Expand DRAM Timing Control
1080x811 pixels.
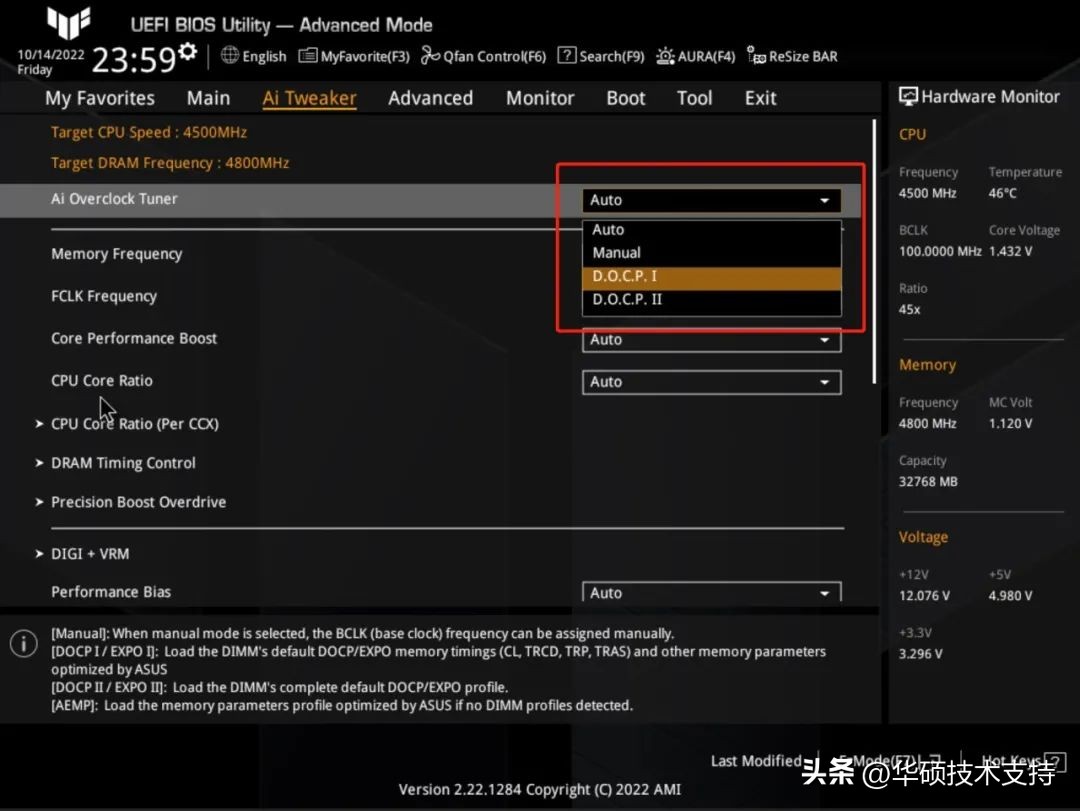[x=123, y=462]
